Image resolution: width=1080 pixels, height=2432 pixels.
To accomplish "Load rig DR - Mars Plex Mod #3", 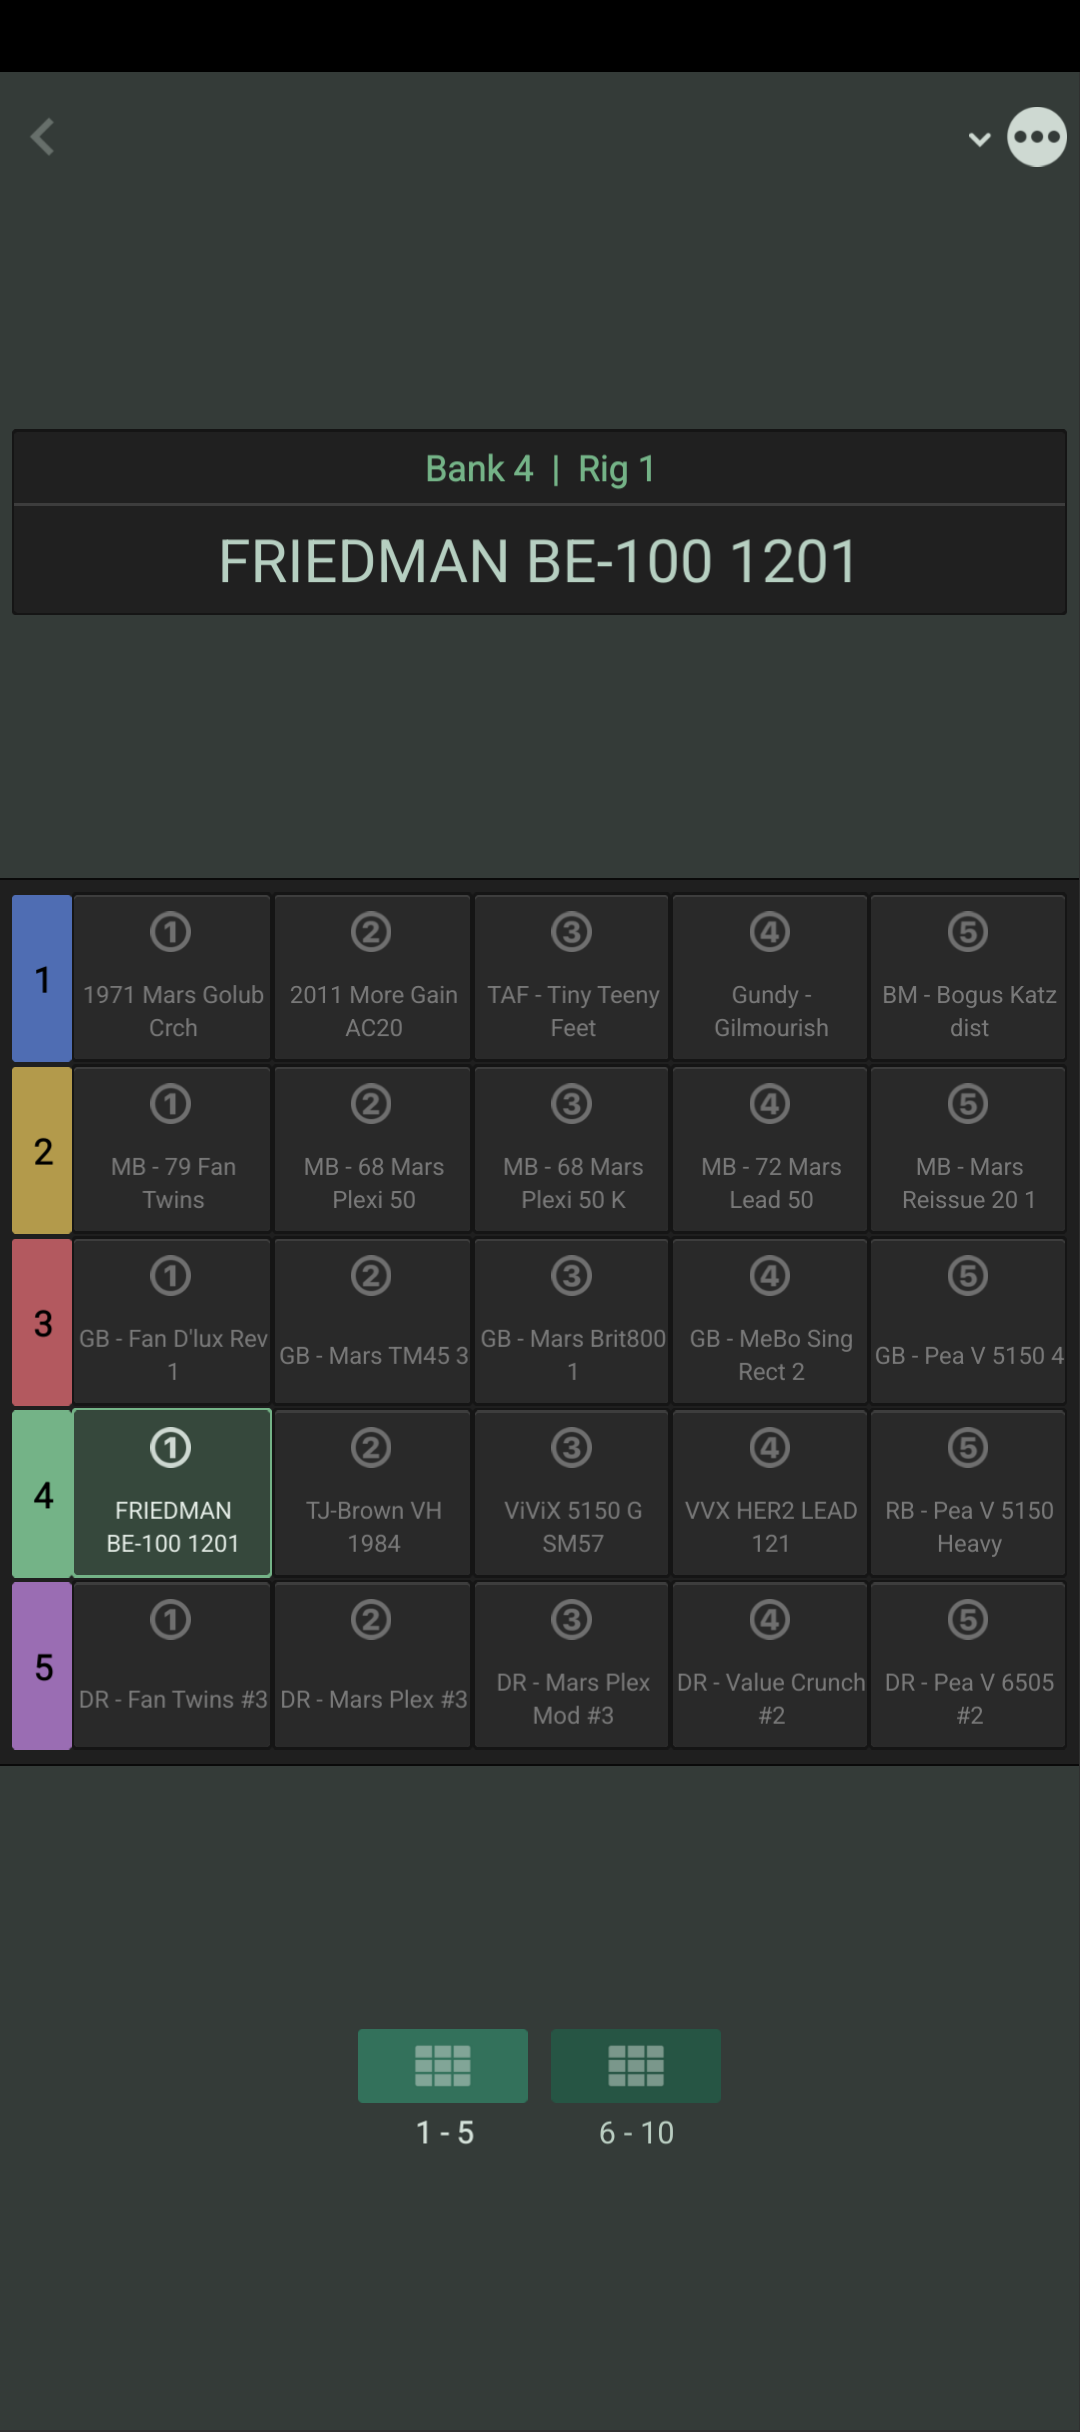I will click(x=572, y=1666).
